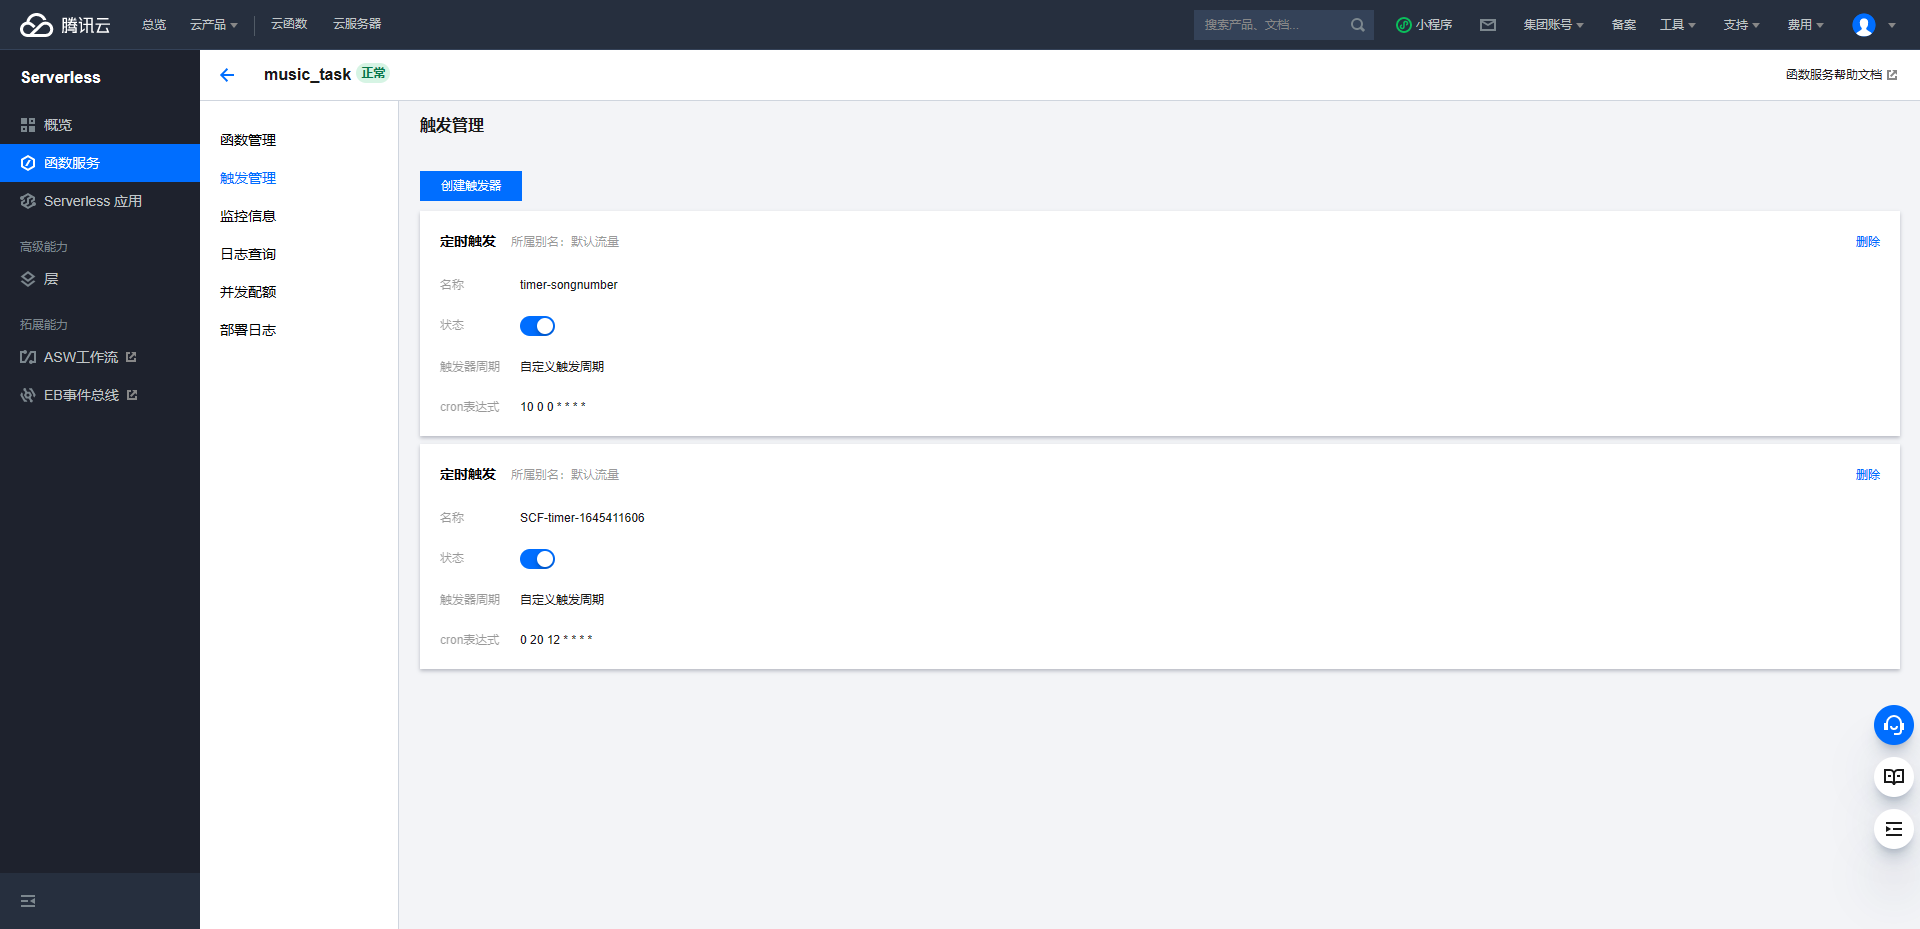The height and width of the screenshot is (929, 1920).
Task: Expand the 工具 dropdown
Action: (1678, 25)
